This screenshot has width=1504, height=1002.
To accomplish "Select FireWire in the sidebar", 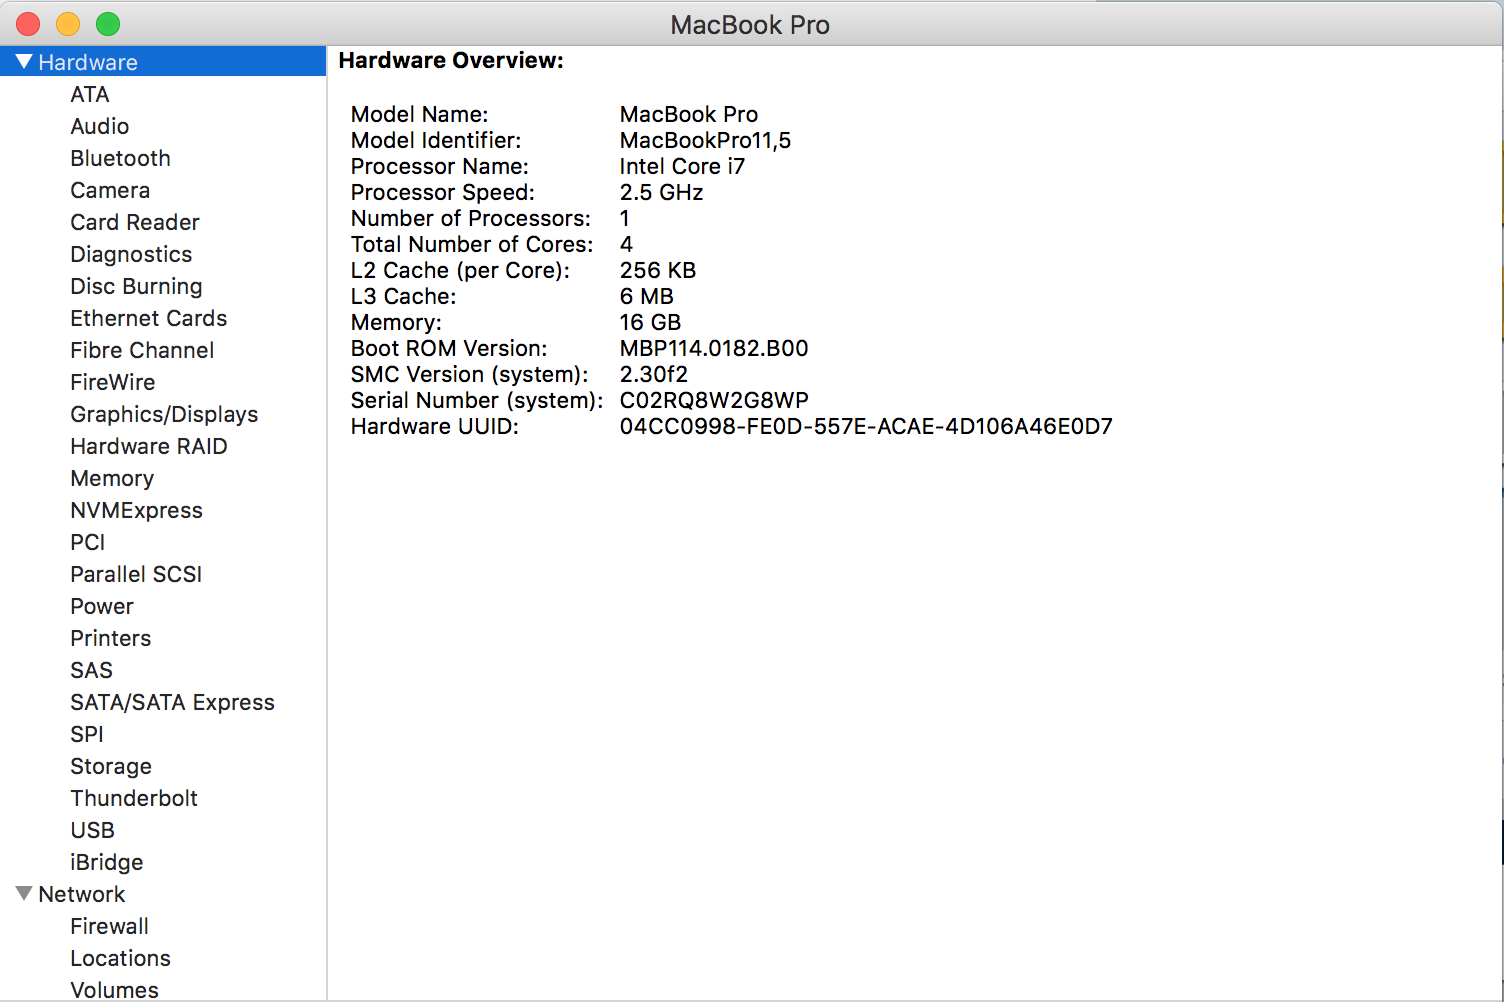I will pyautogui.click(x=113, y=382).
